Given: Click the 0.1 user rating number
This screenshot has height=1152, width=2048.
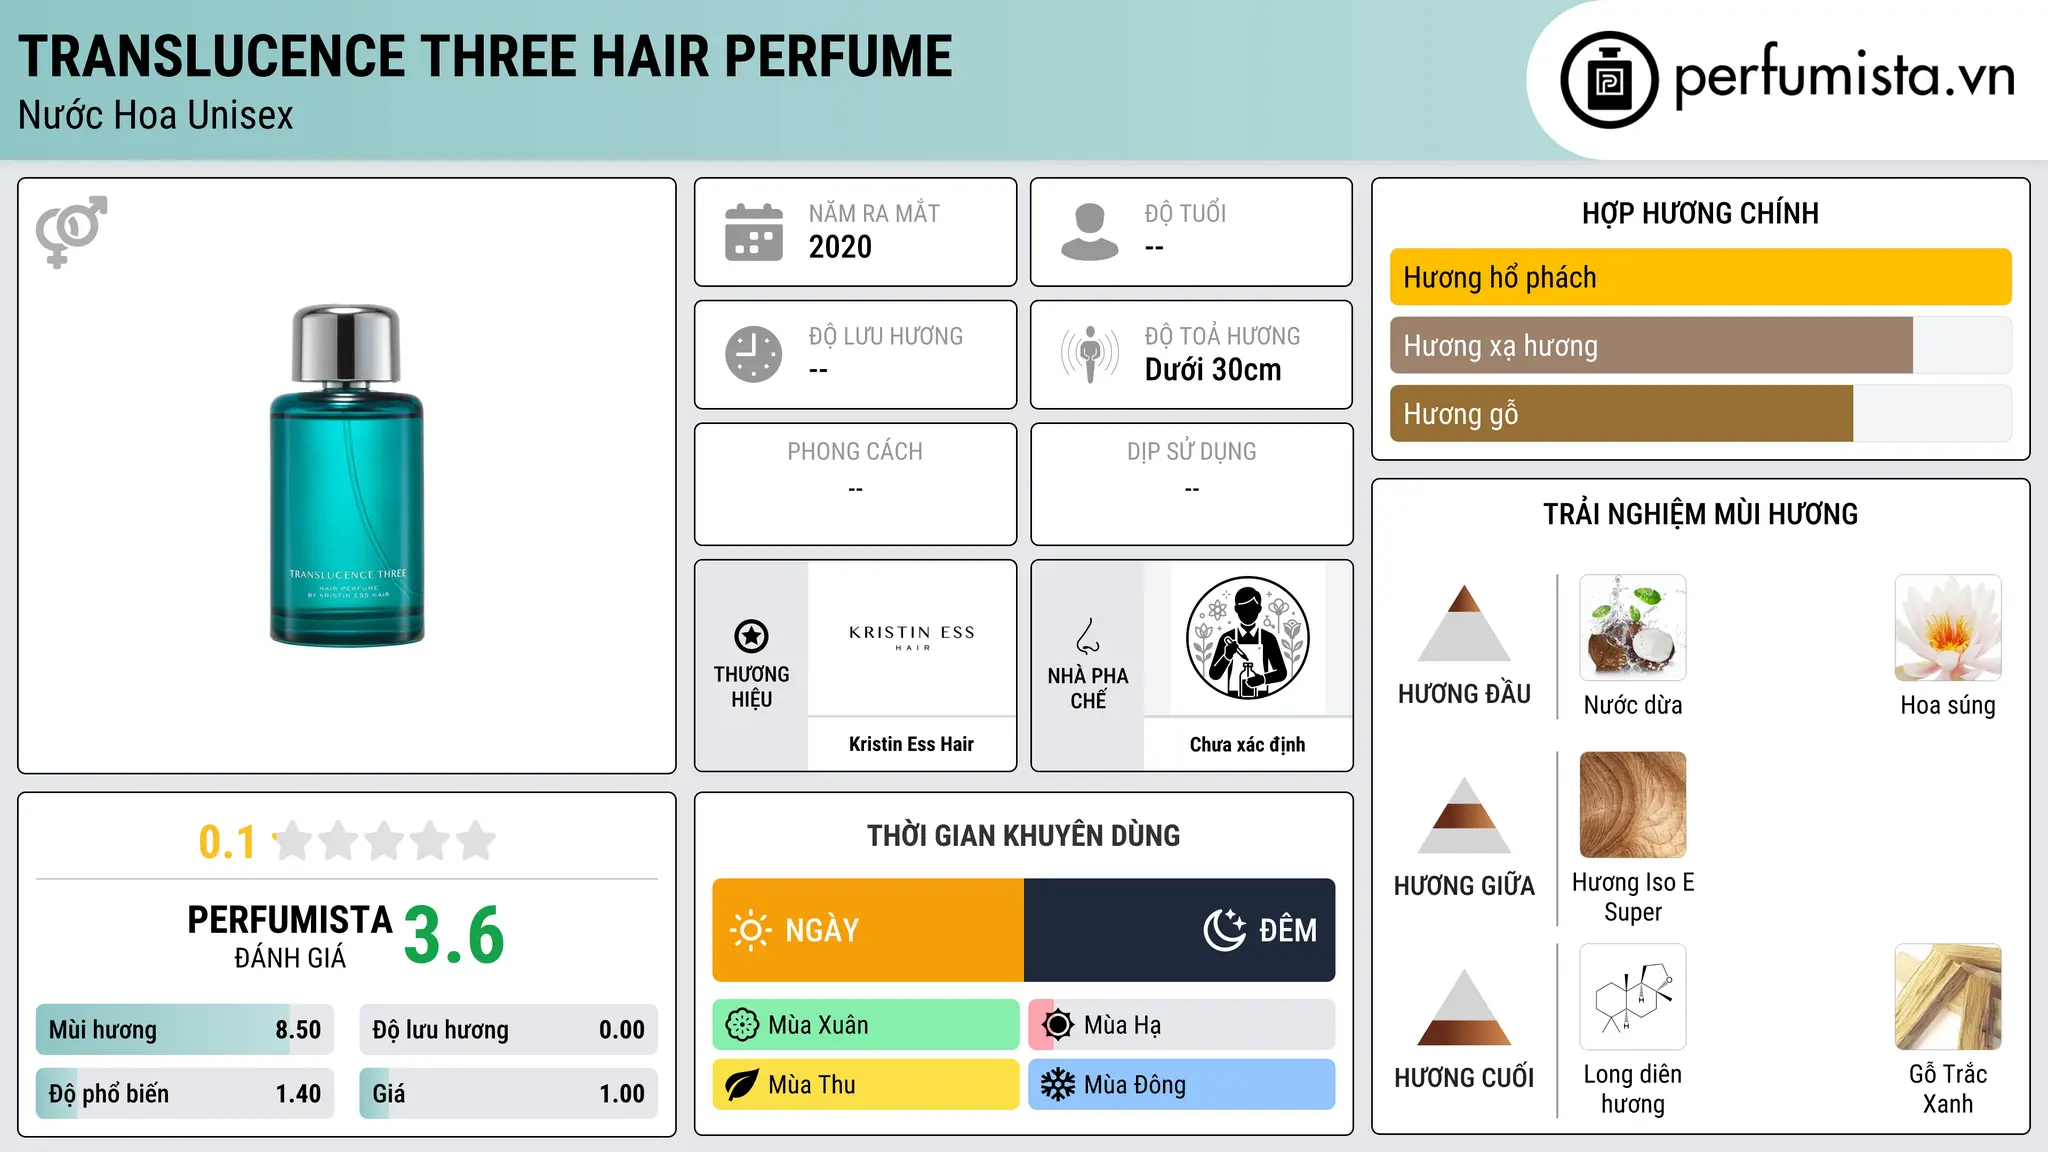Looking at the screenshot, I should coord(227,842).
